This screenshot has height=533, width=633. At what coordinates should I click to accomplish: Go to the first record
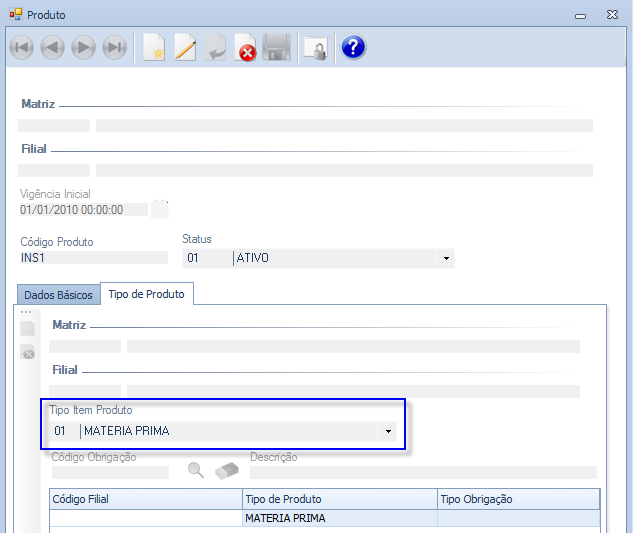pos(21,48)
